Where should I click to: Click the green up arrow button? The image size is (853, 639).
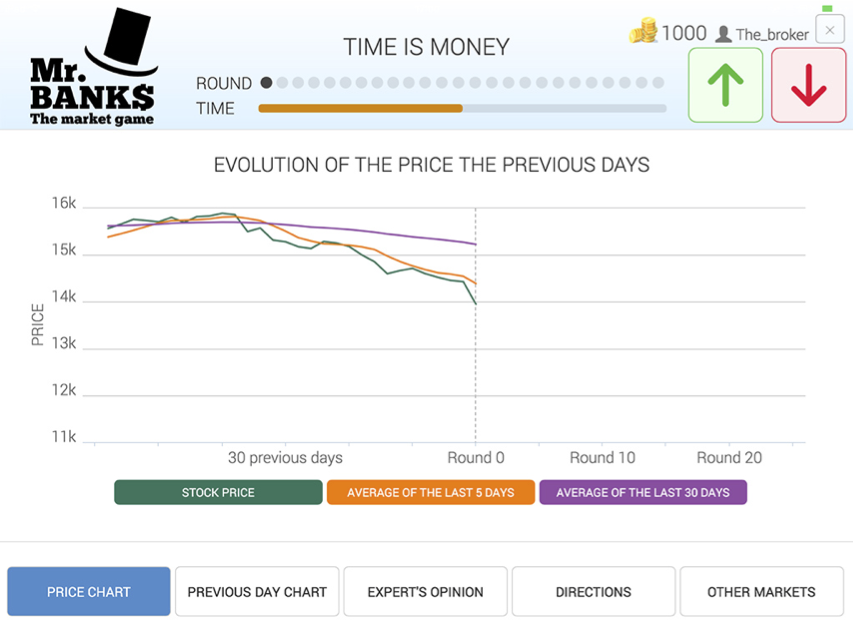pyautogui.click(x=725, y=86)
